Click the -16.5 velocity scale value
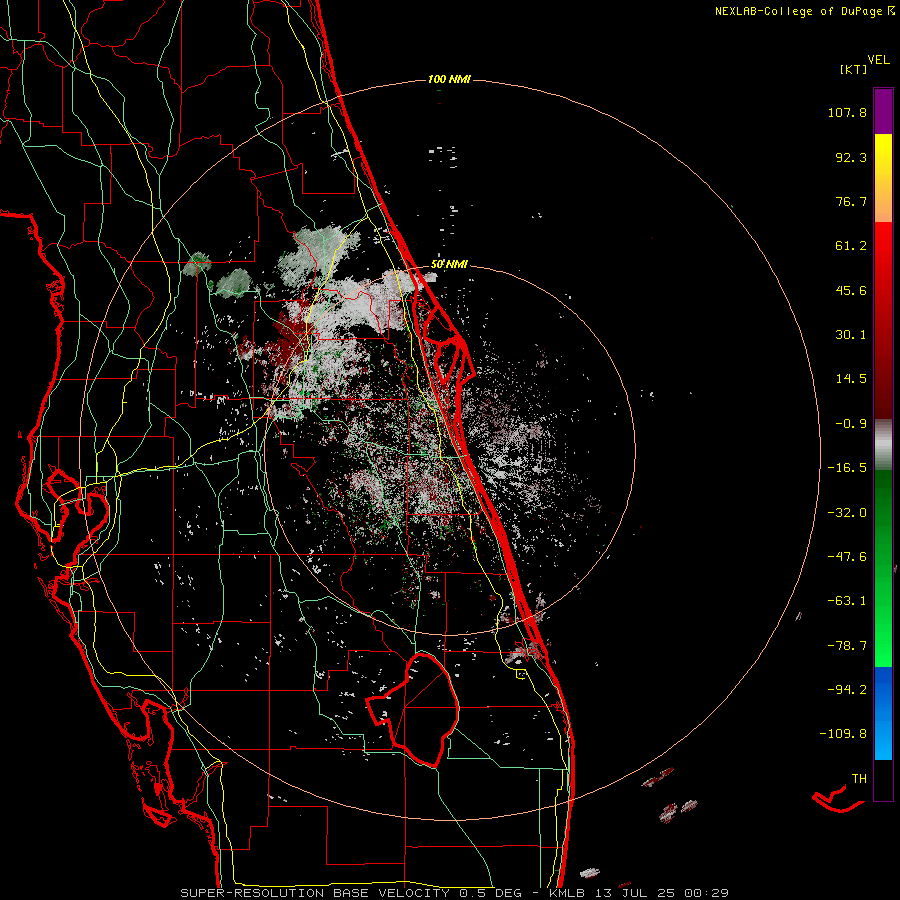Image resolution: width=900 pixels, height=900 pixels. point(847,468)
